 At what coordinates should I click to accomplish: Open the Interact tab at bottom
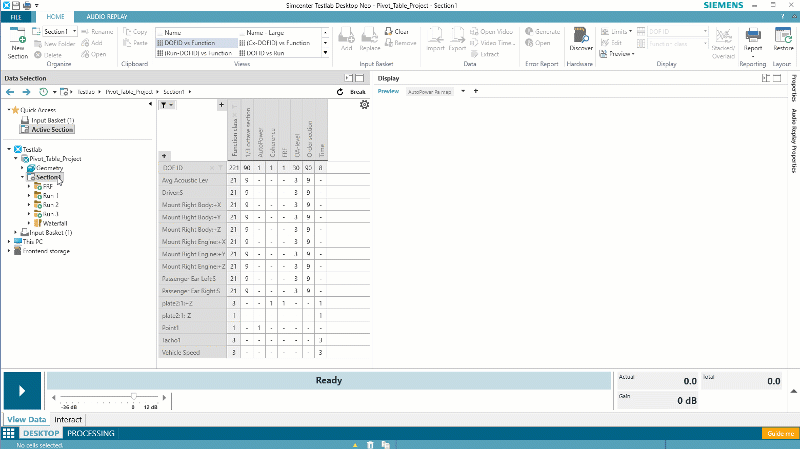click(x=68, y=419)
